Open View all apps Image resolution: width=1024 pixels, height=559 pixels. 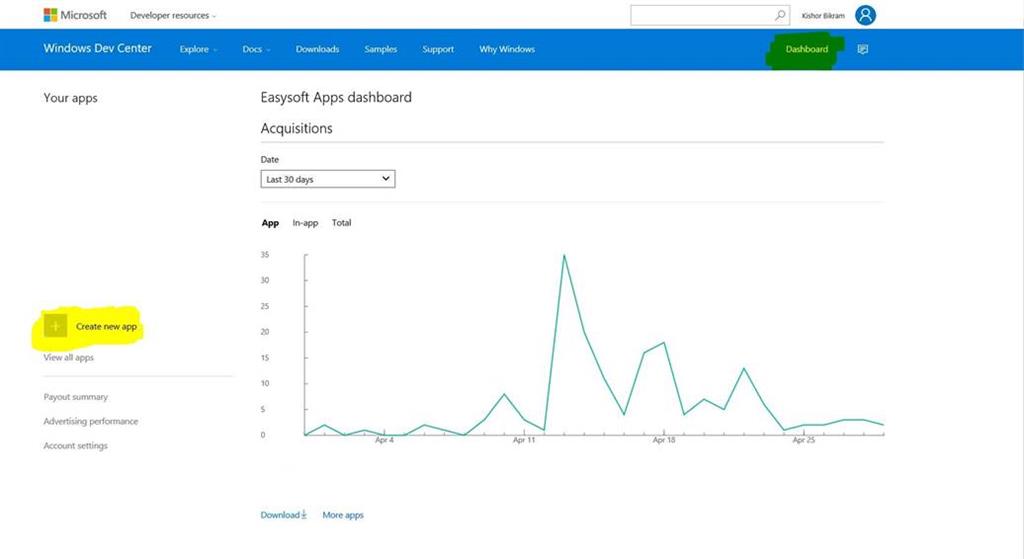69,358
